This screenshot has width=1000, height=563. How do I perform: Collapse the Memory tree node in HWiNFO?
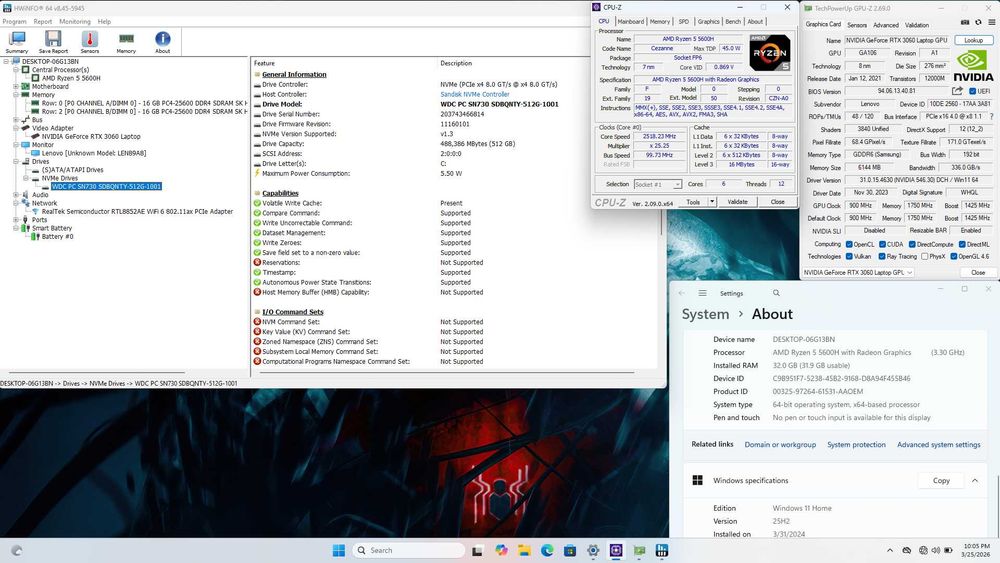16,94
